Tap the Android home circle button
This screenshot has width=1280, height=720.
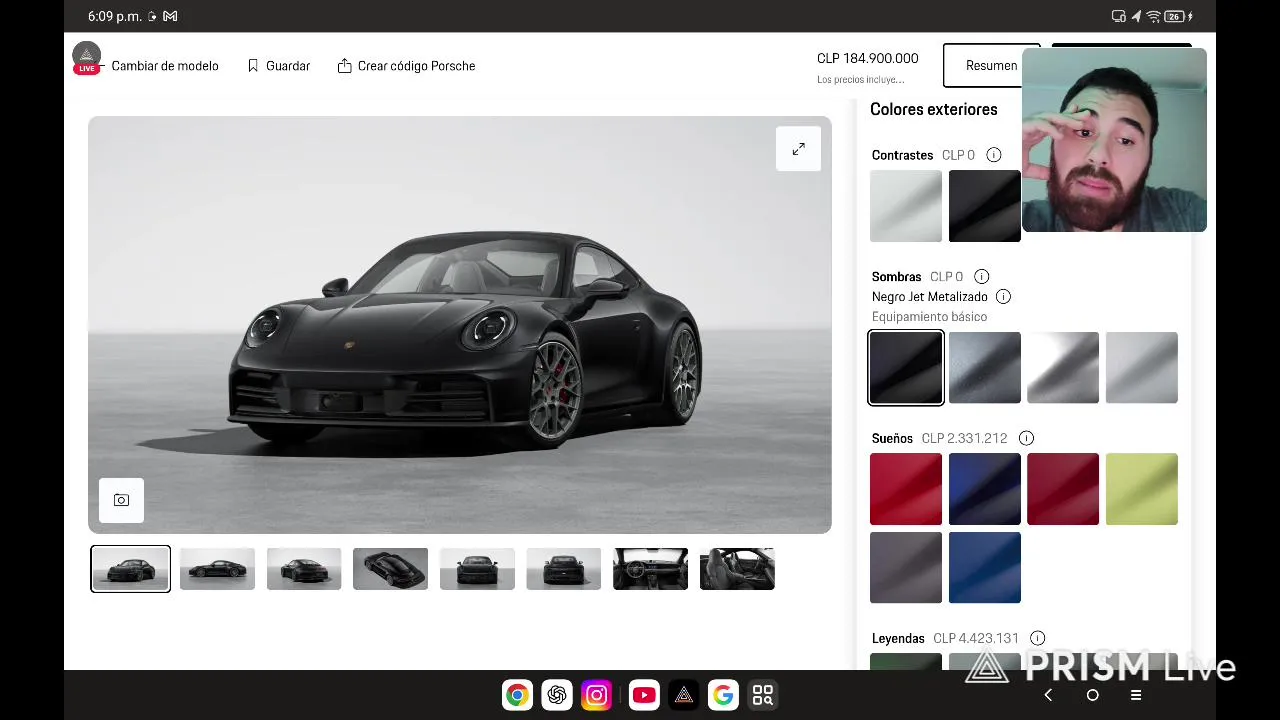point(1092,695)
